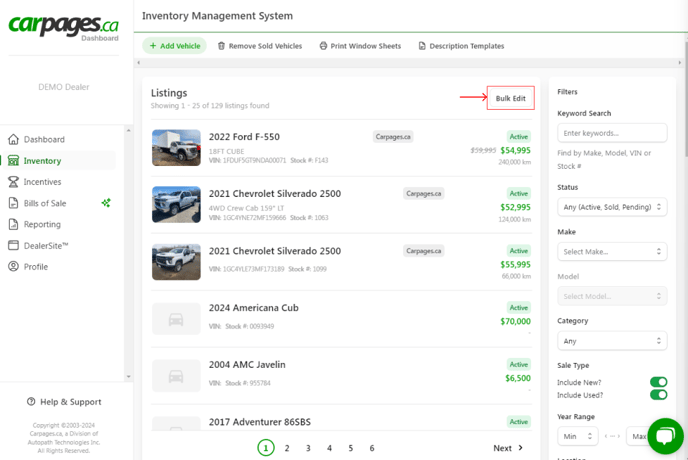The height and width of the screenshot is (460, 688).
Task: Click the Profile person icon
Action: tap(14, 266)
